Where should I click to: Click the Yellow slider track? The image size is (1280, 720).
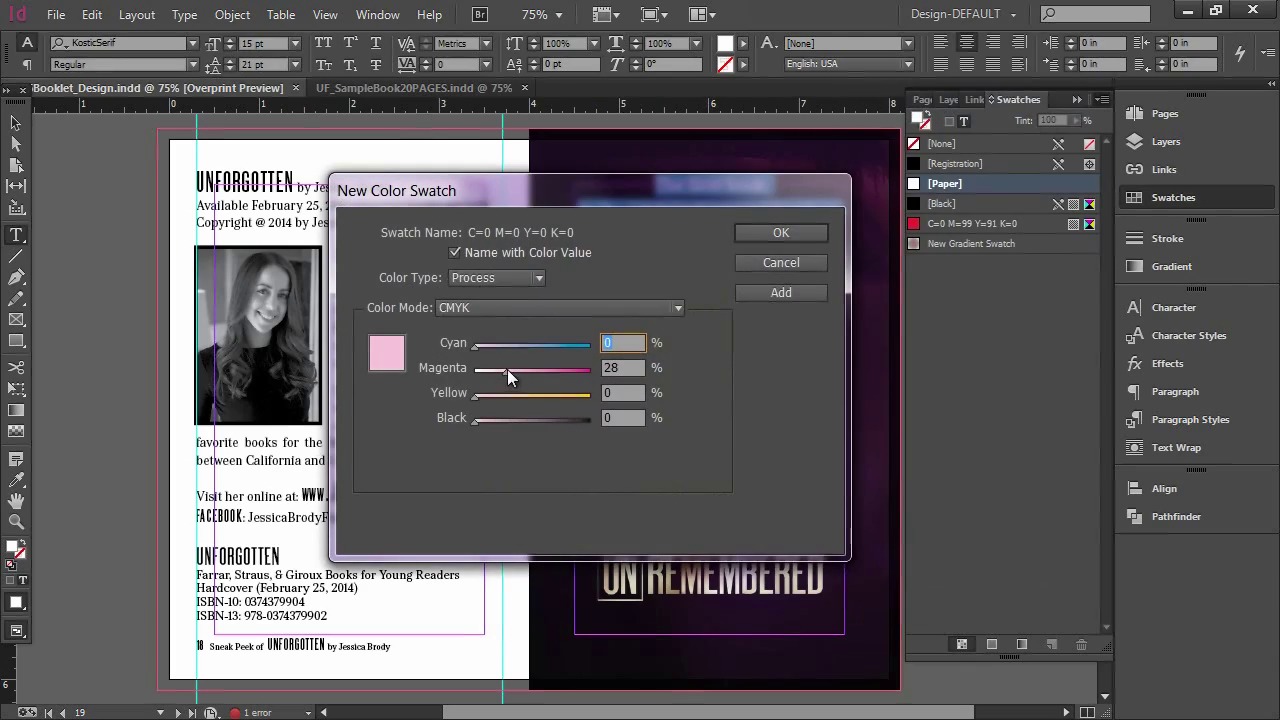tap(532, 396)
